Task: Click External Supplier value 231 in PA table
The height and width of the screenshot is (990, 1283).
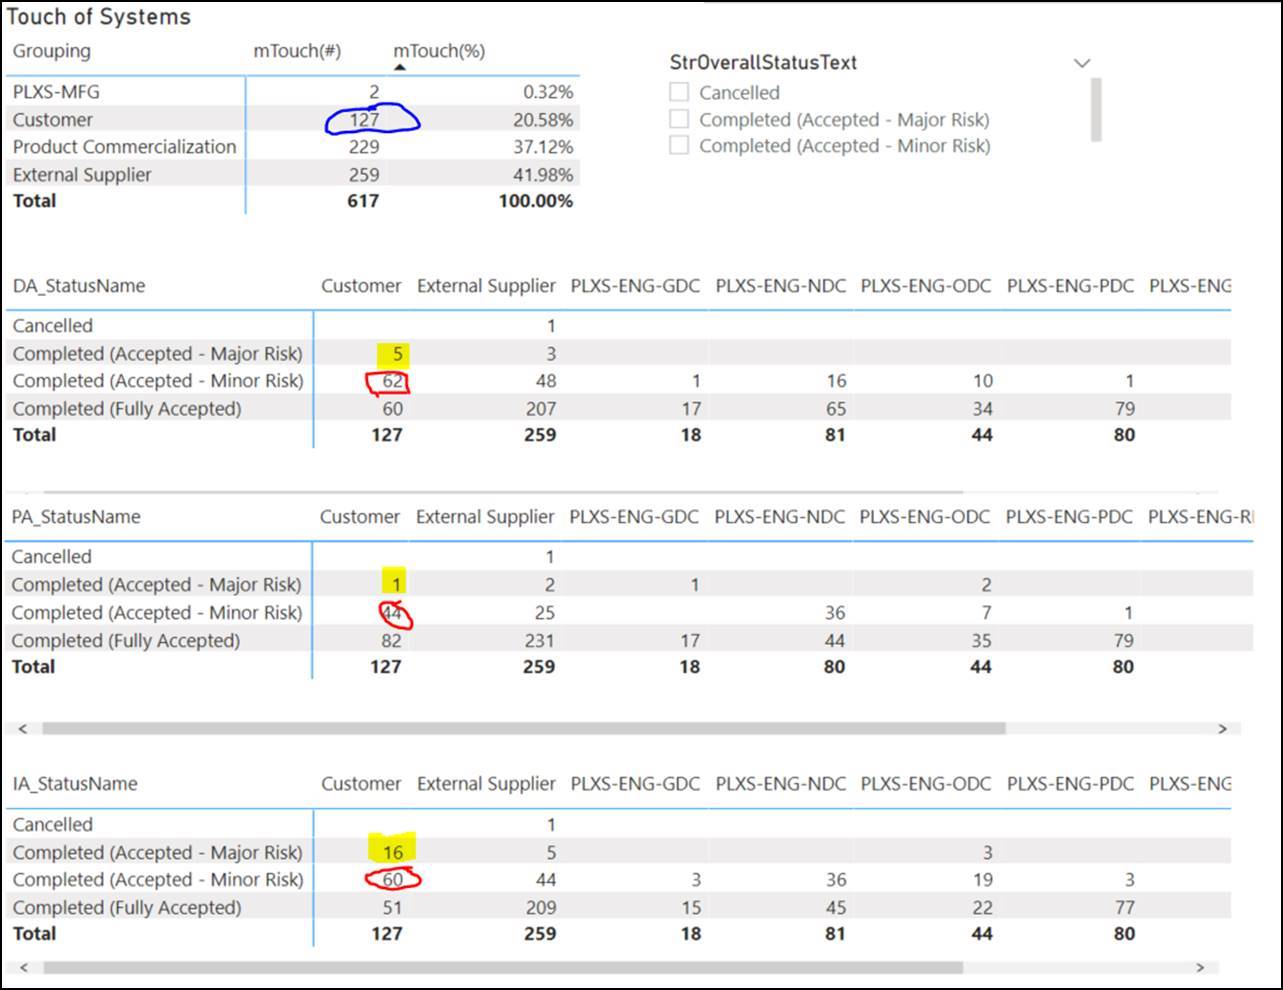Action: click(539, 641)
